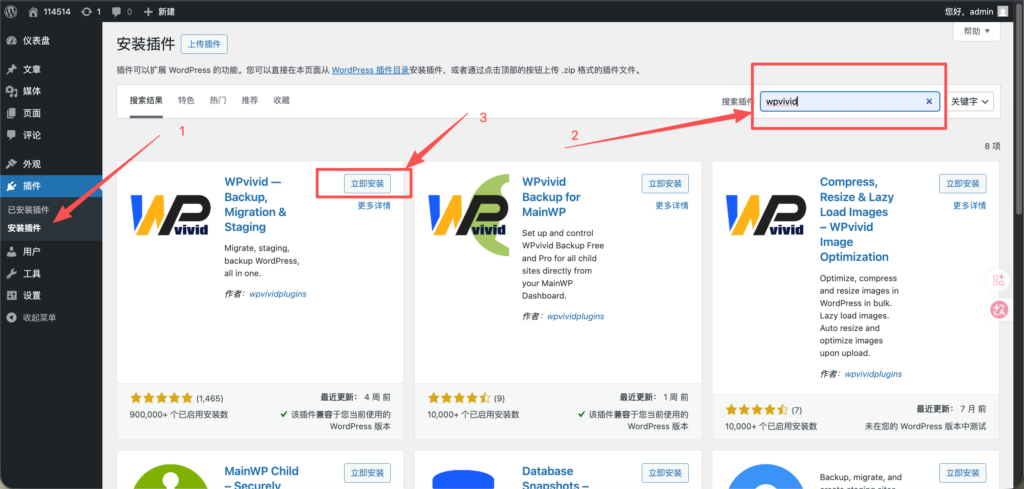Viewport: 1024px width, 489px height.
Task: Open the WordPress logo menu
Action: 12,11
